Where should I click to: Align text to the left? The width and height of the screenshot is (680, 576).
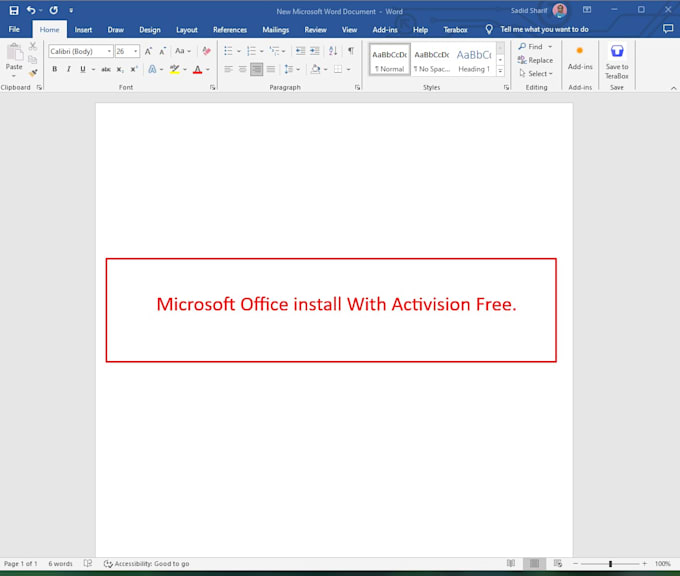pyautogui.click(x=228, y=69)
